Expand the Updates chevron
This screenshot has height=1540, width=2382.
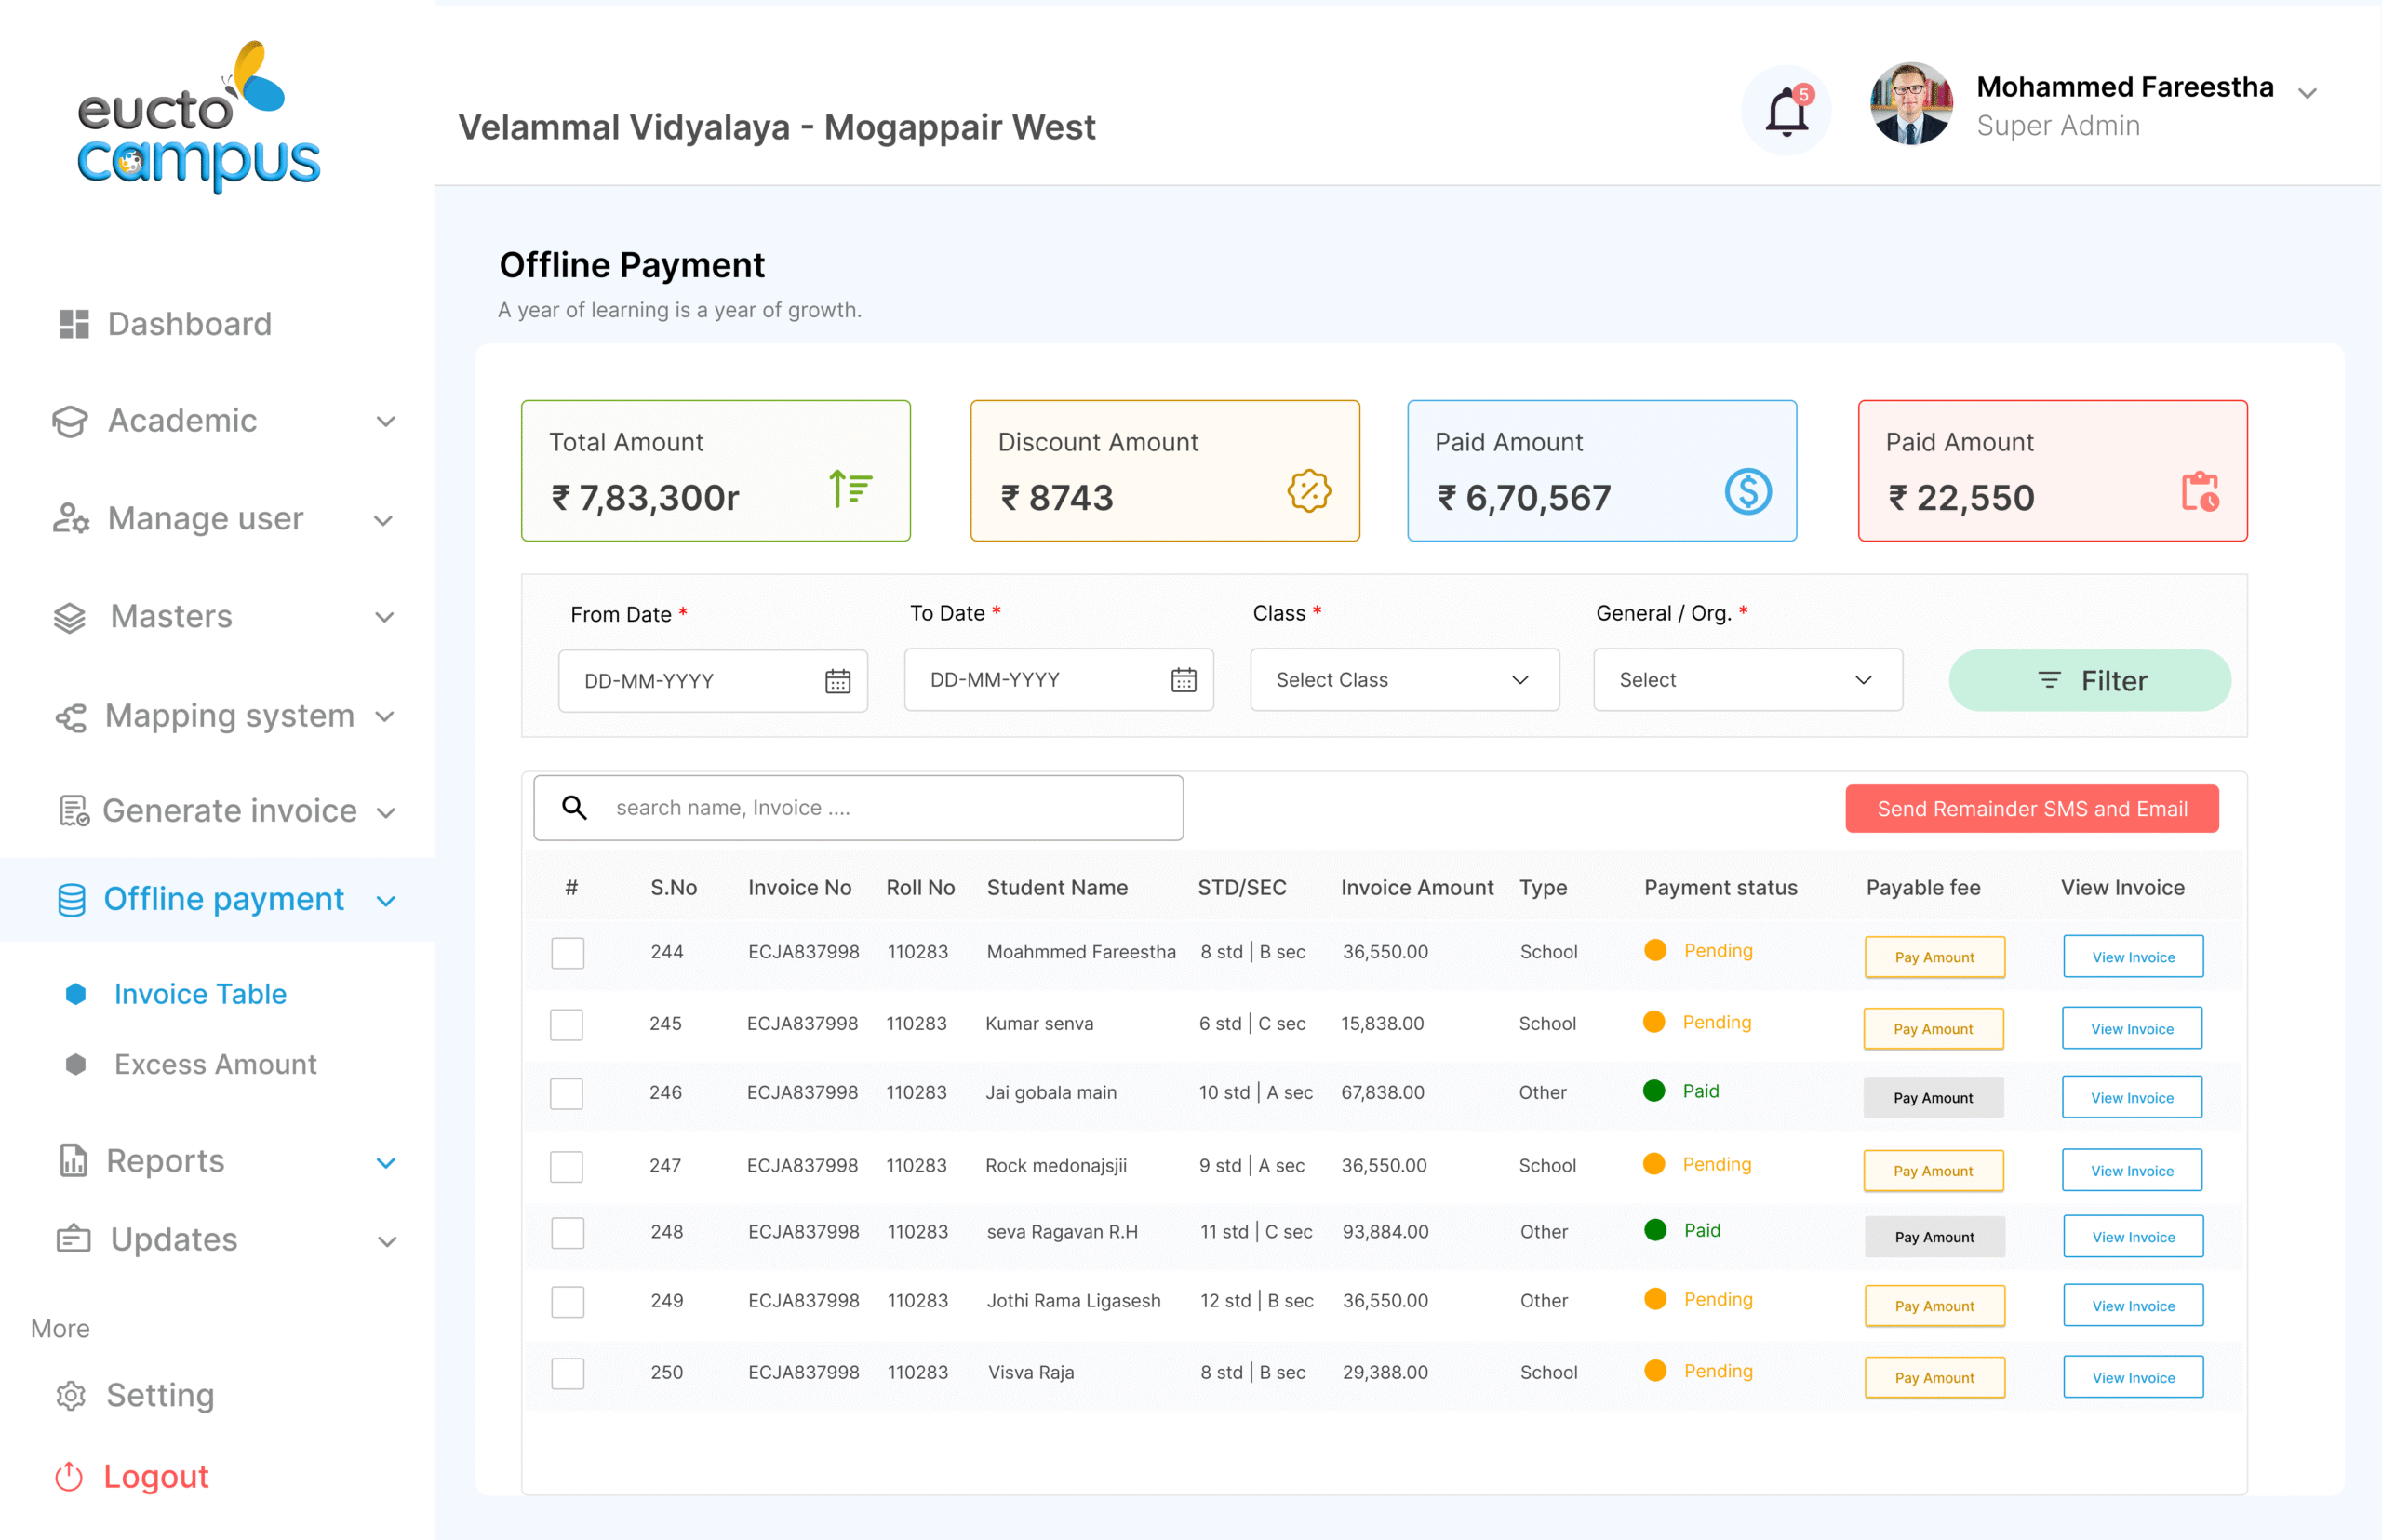[387, 1242]
